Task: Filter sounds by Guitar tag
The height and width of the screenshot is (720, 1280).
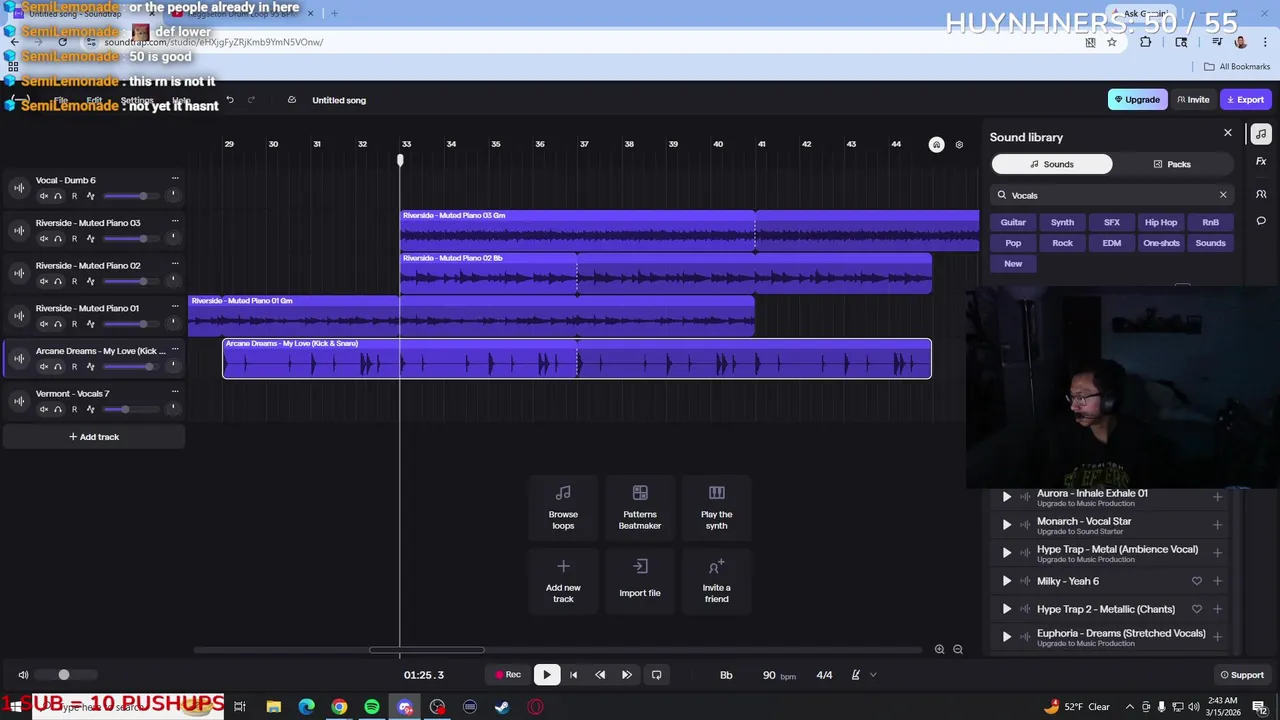Action: click(x=1013, y=222)
